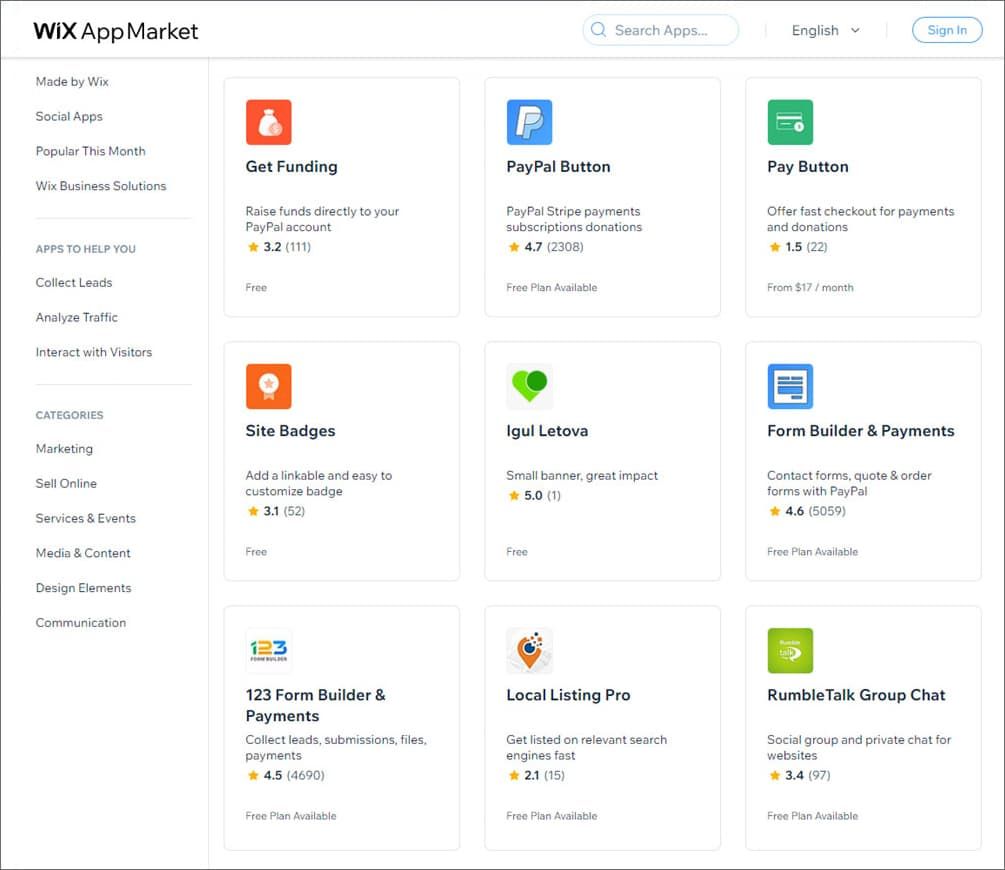Open the Media & Content category
Screen dimensions: 1005x870
[83, 553]
